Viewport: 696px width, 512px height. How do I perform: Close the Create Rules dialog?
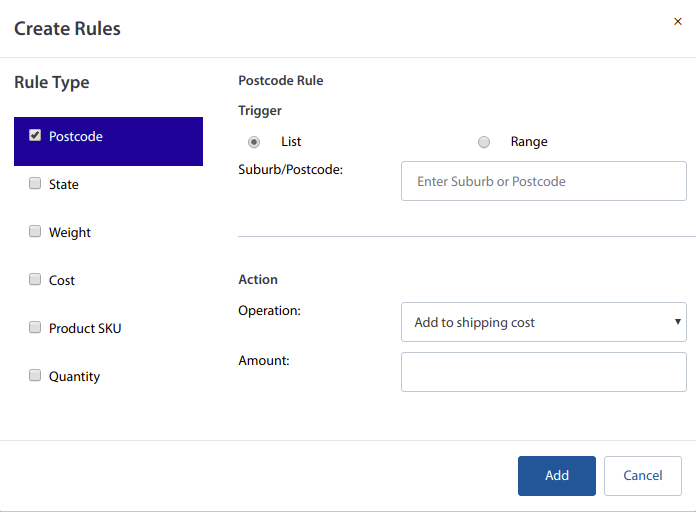point(677,21)
